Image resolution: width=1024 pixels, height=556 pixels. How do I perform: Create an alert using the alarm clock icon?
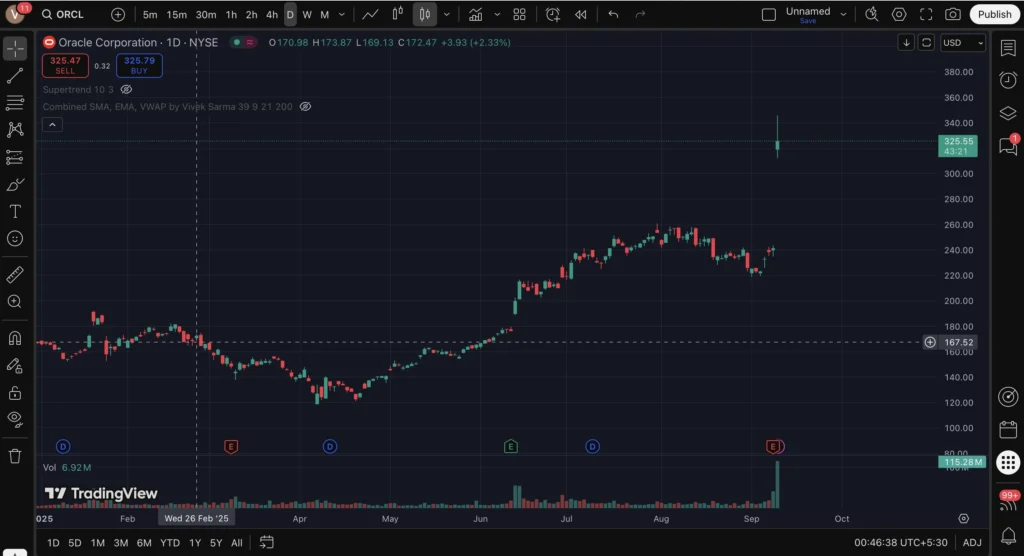553,14
